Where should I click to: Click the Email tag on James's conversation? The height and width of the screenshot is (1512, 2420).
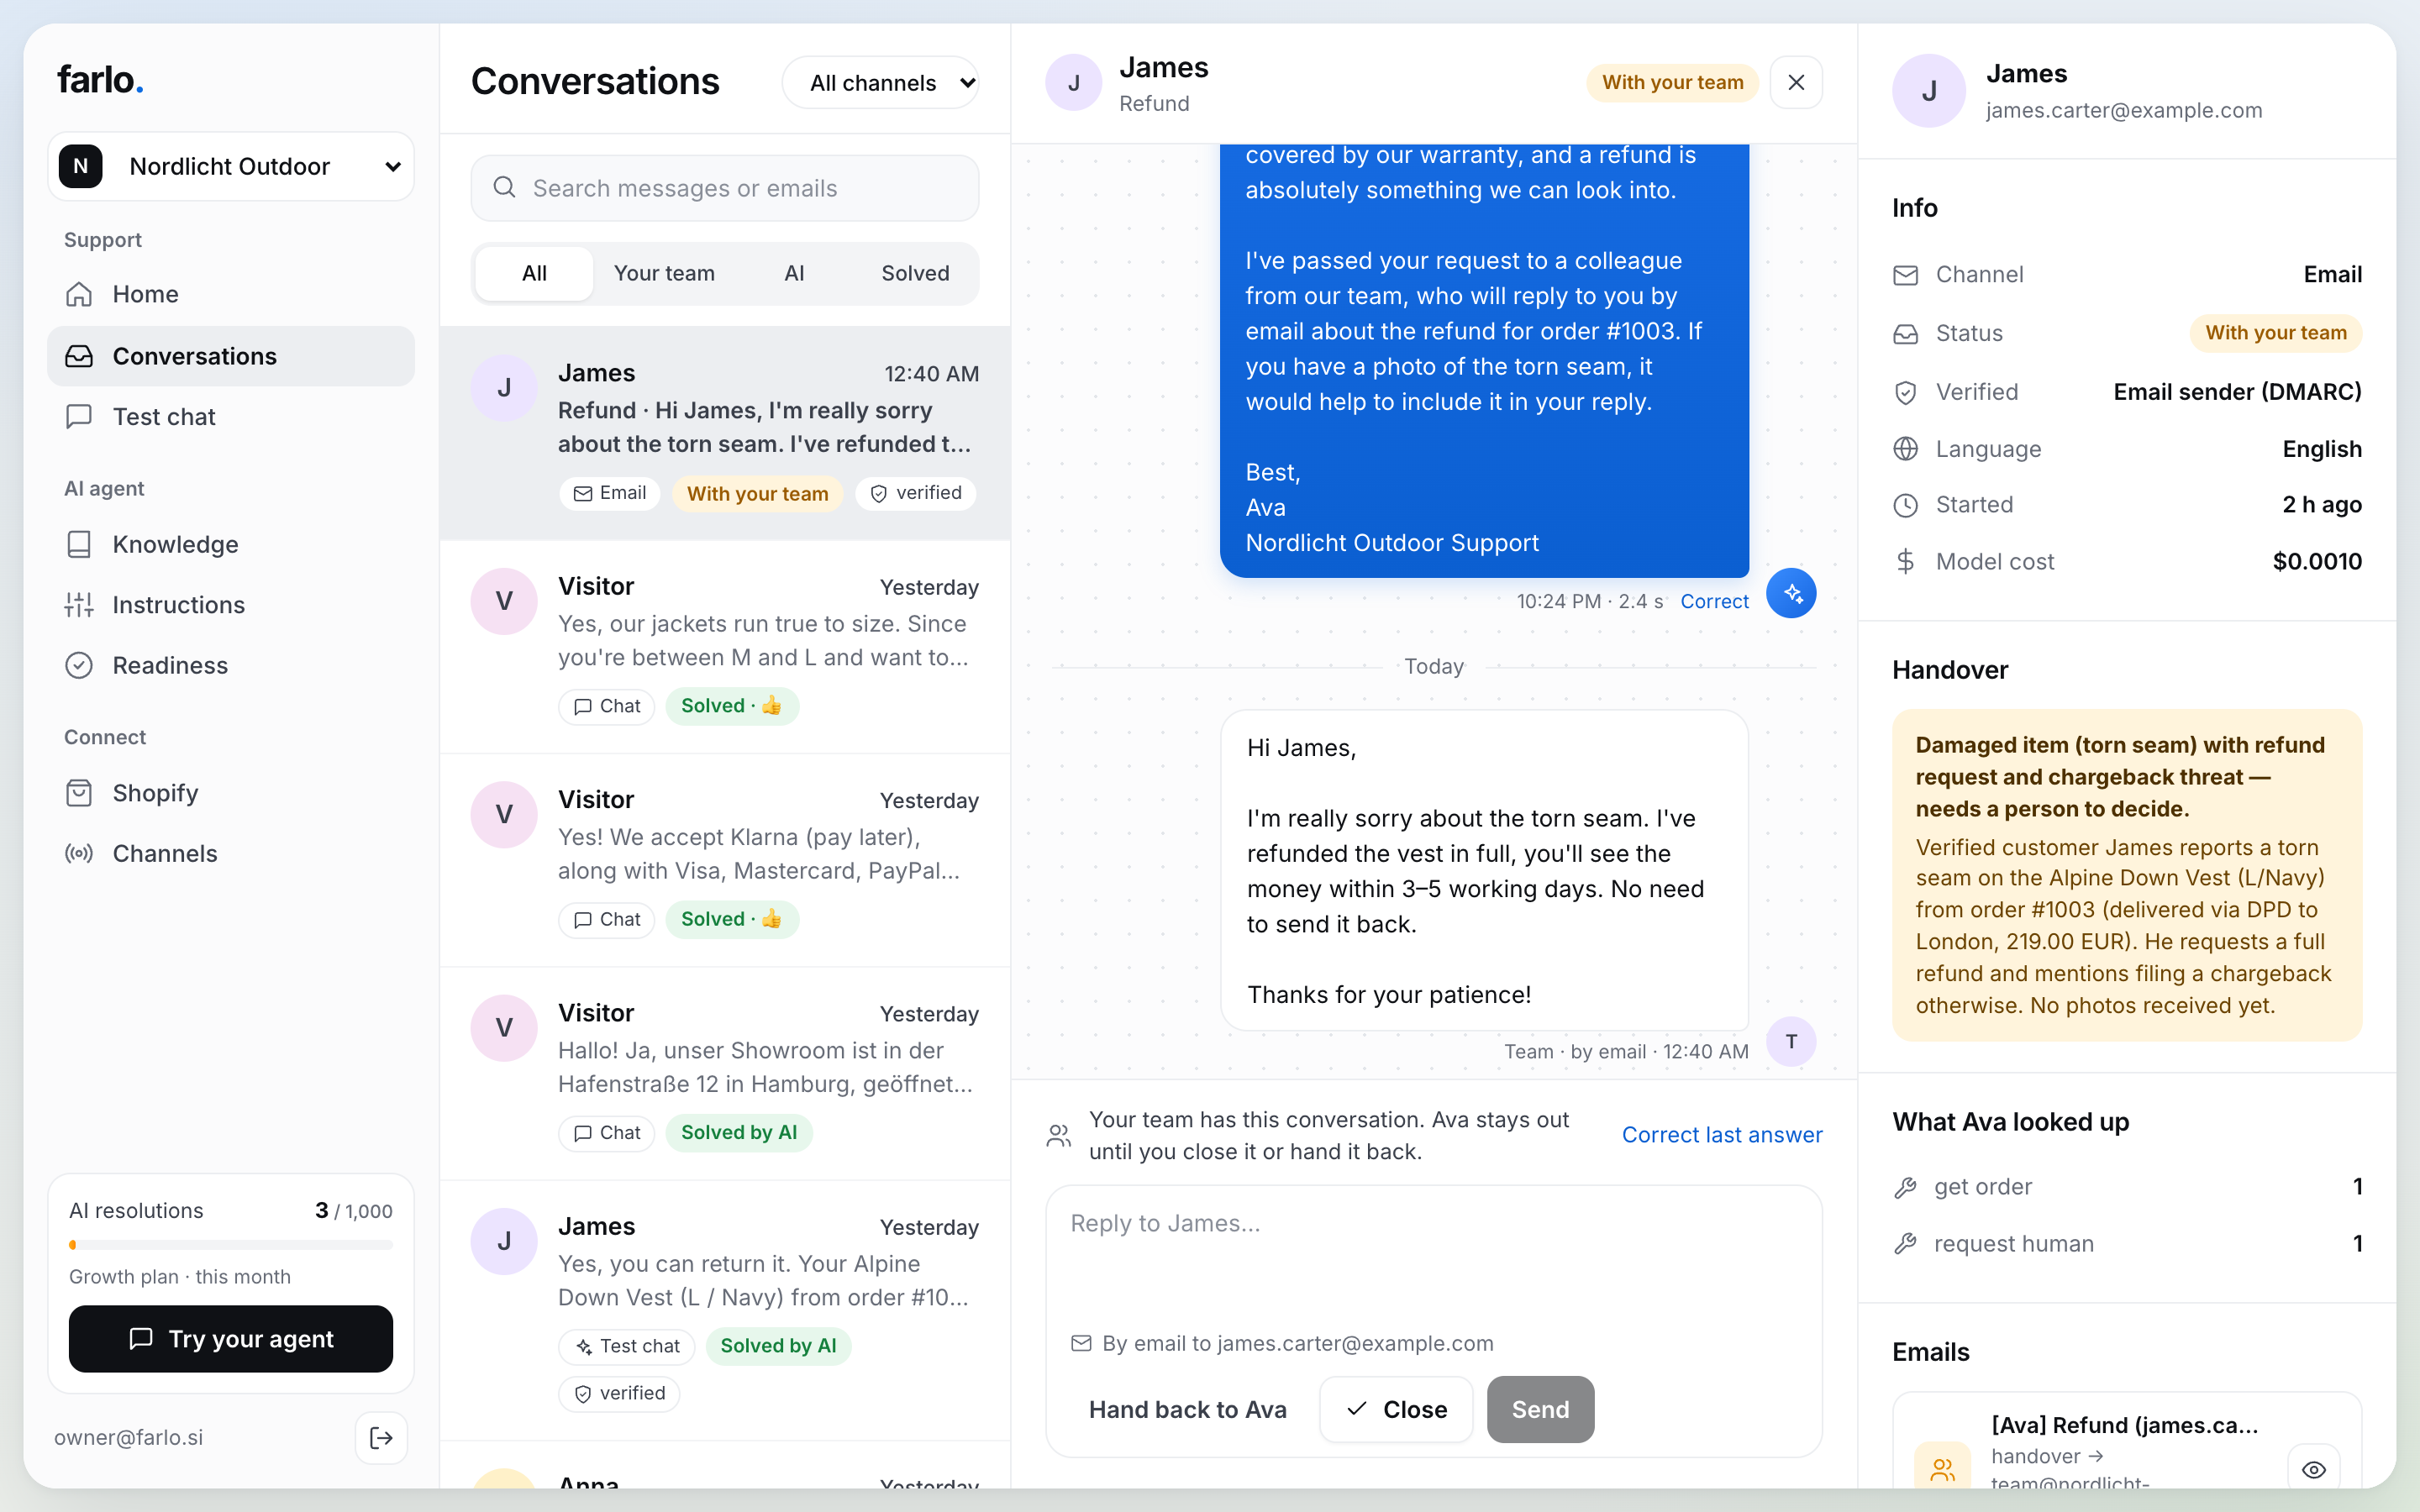click(x=609, y=493)
